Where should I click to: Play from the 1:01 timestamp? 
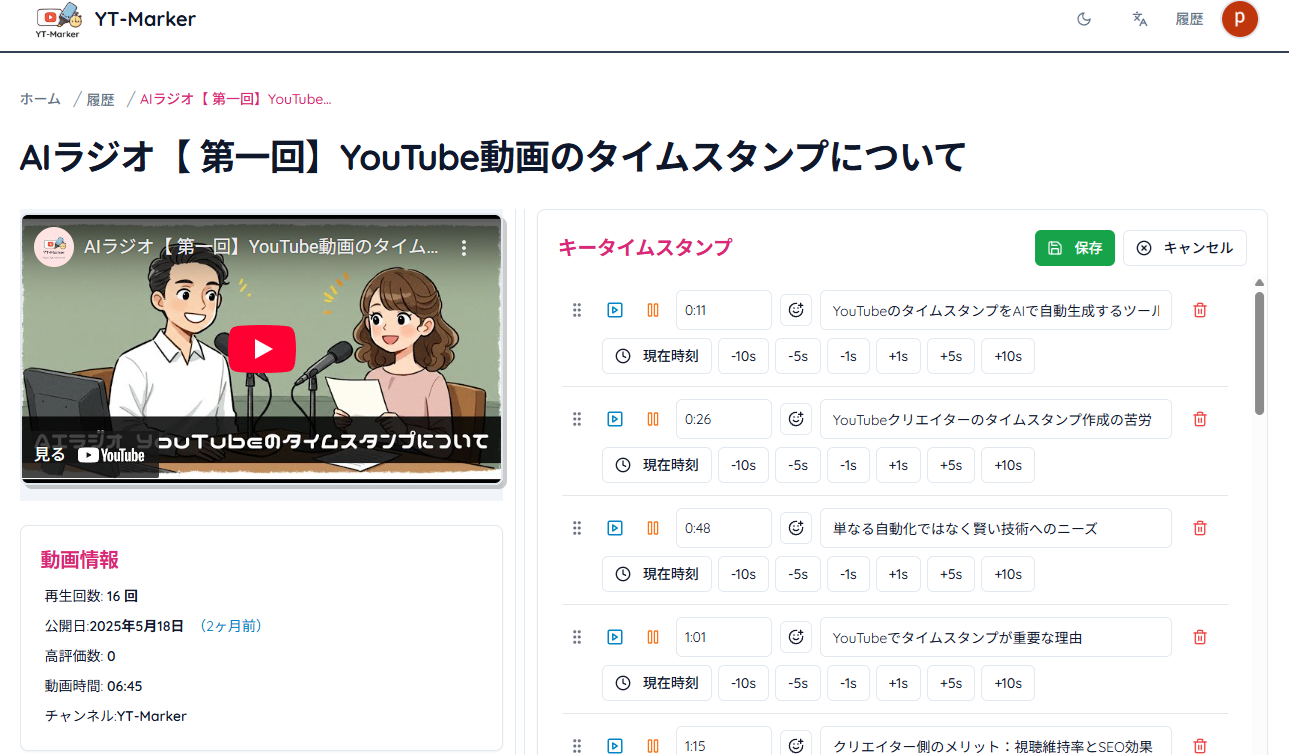click(x=615, y=637)
